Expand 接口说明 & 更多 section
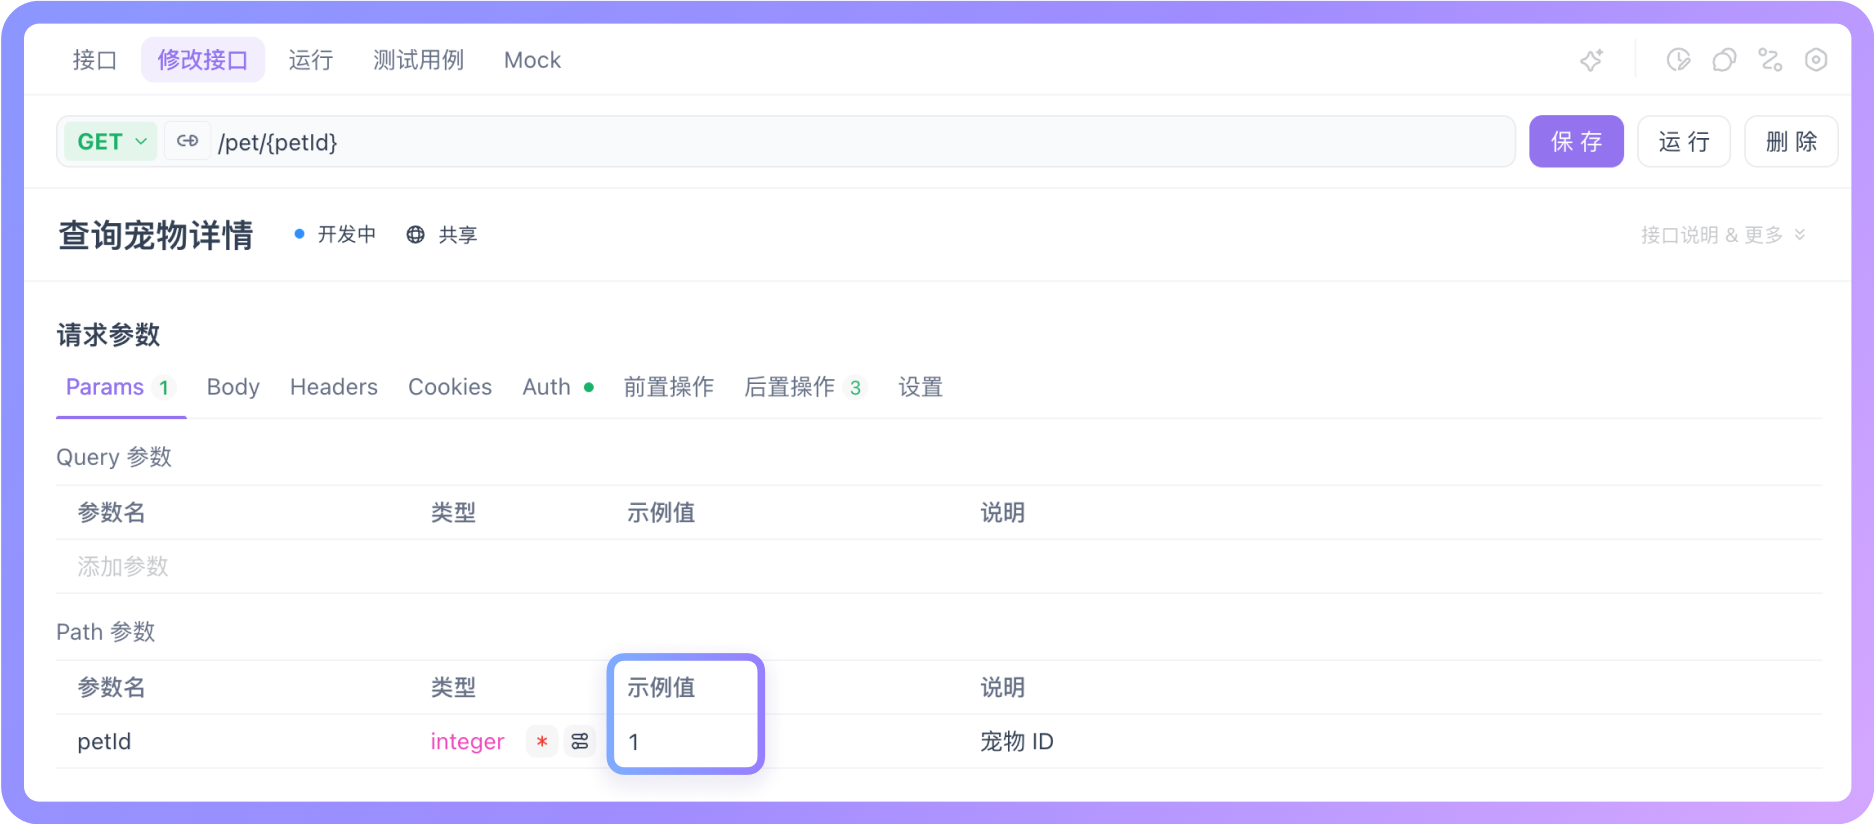1874x824 pixels. pos(1722,235)
